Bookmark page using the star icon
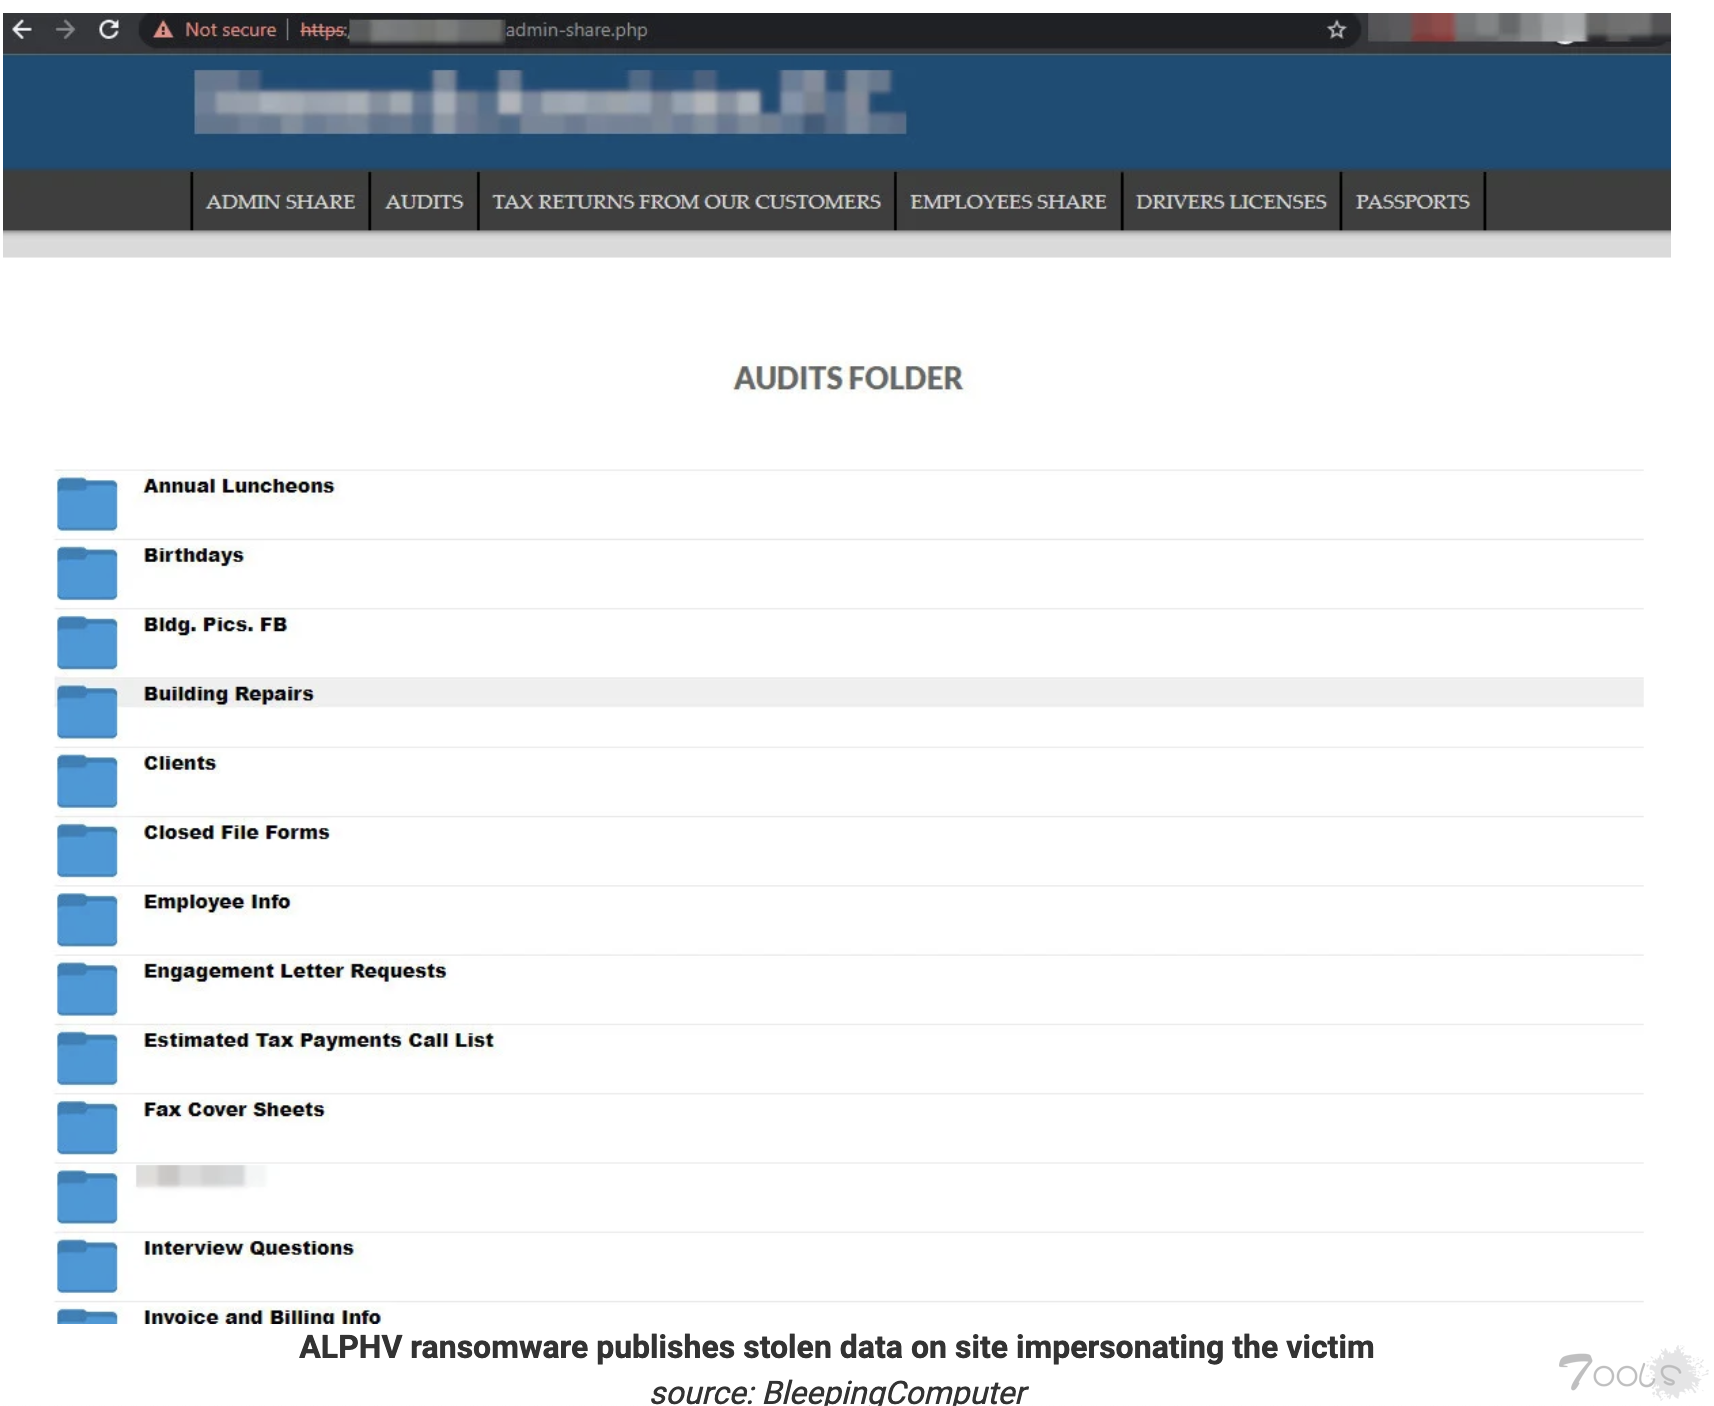The image size is (1714, 1406). (x=1336, y=30)
